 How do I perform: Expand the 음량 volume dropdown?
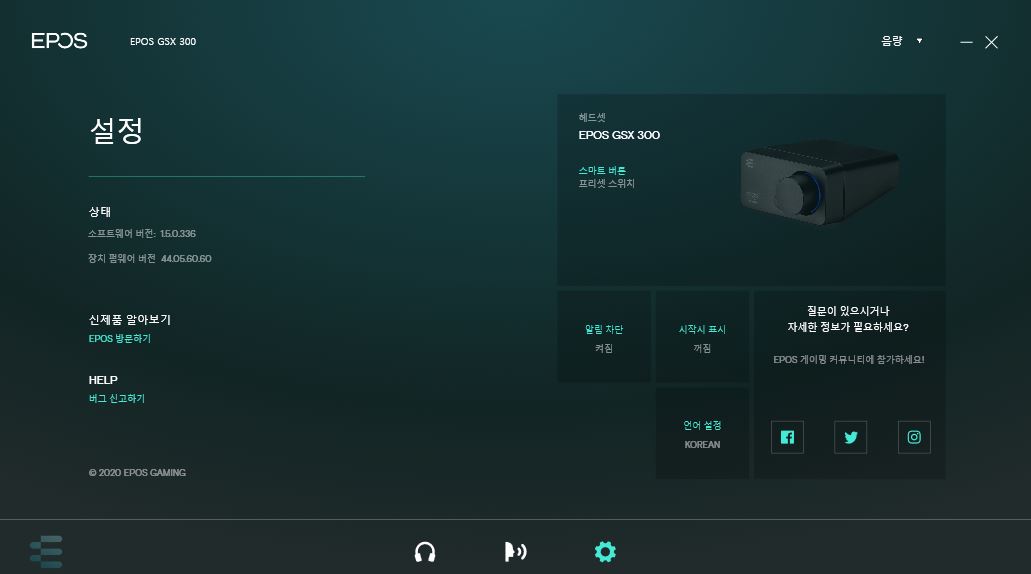click(901, 41)
